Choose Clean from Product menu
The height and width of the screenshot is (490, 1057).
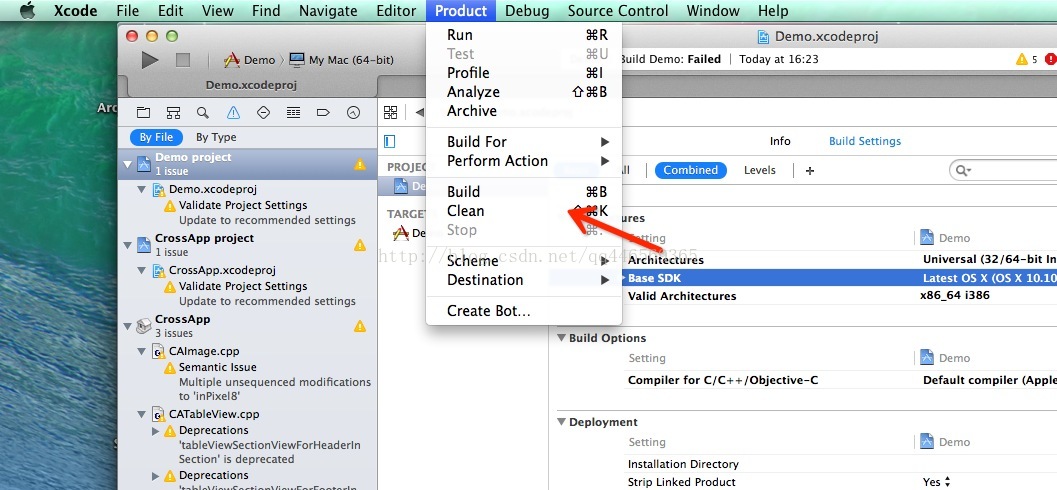tap(524, 211)
